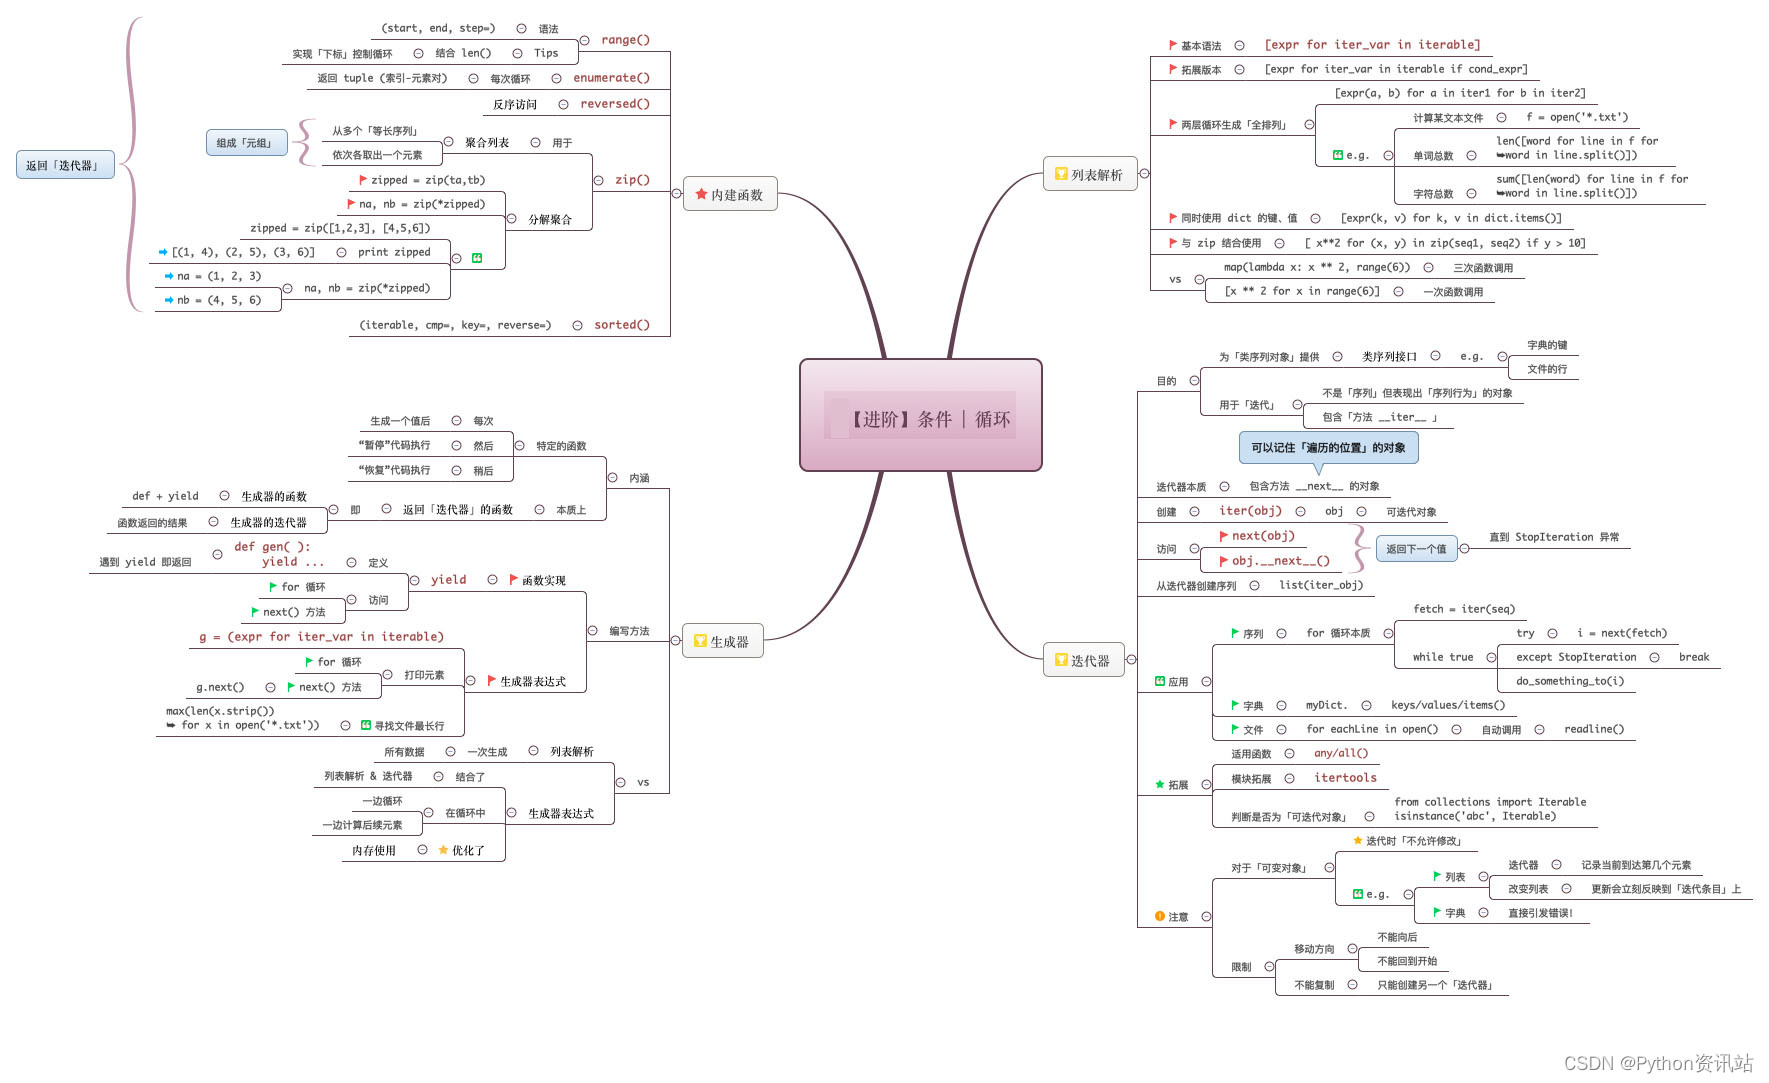Collapse the reversed() branch

[x=564, y=104]
